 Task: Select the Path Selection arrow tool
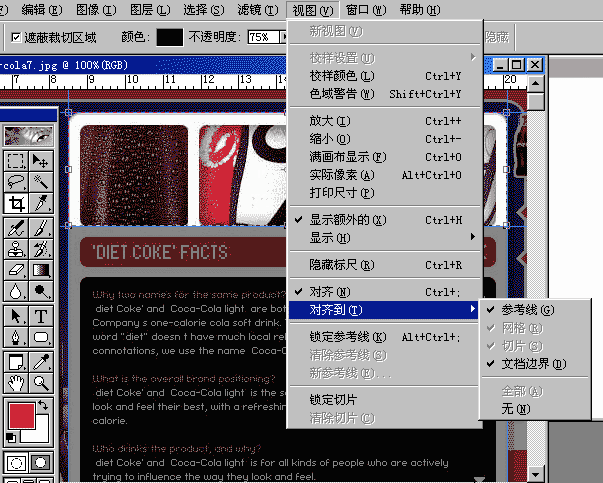click(x=16, y=316)
